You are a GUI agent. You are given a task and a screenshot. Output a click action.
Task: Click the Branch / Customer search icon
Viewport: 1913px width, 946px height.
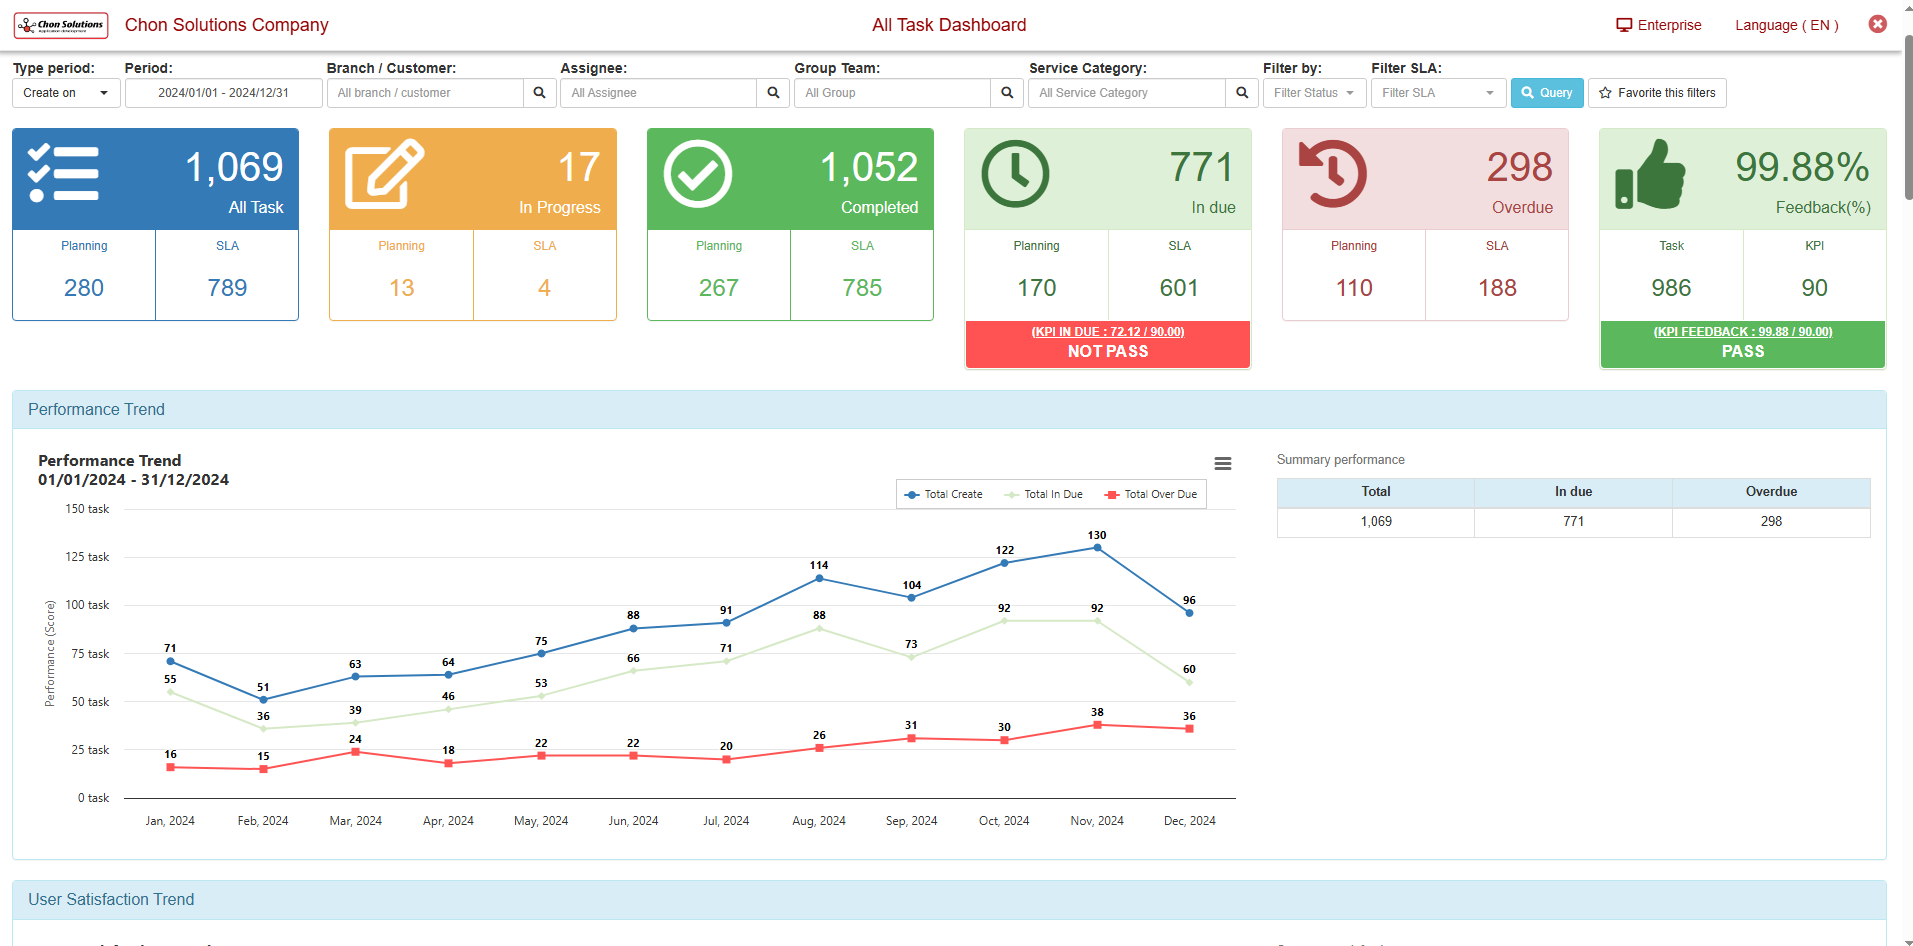tap(539, 93)
